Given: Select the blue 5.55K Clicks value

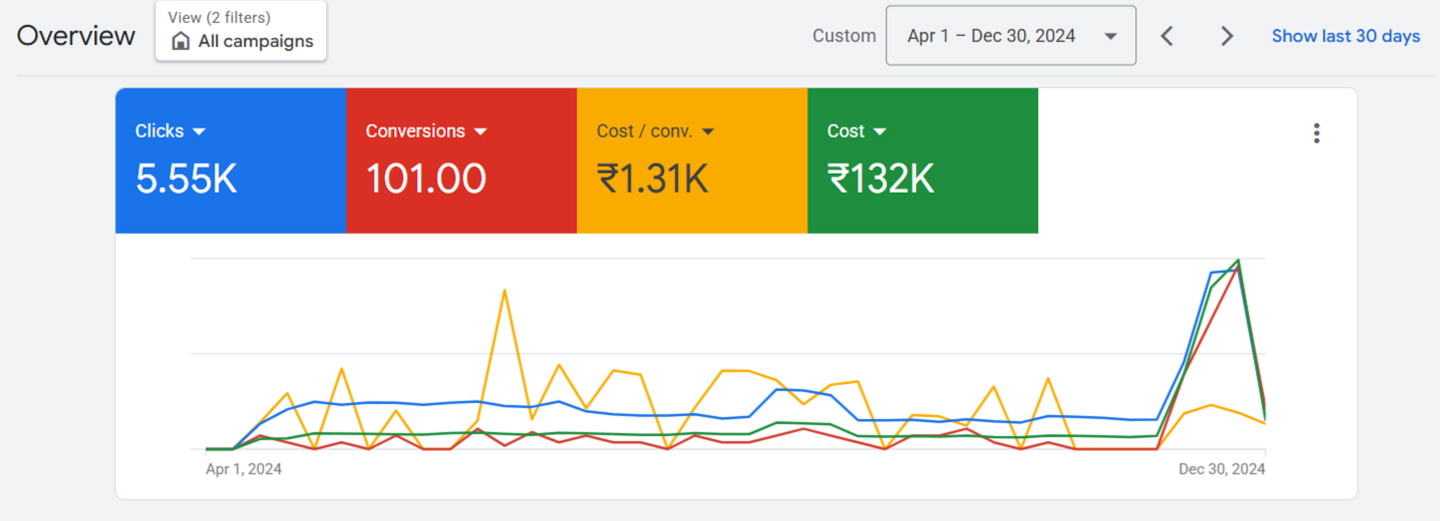Looking at the screenshot, I should (x=186, y=179).
